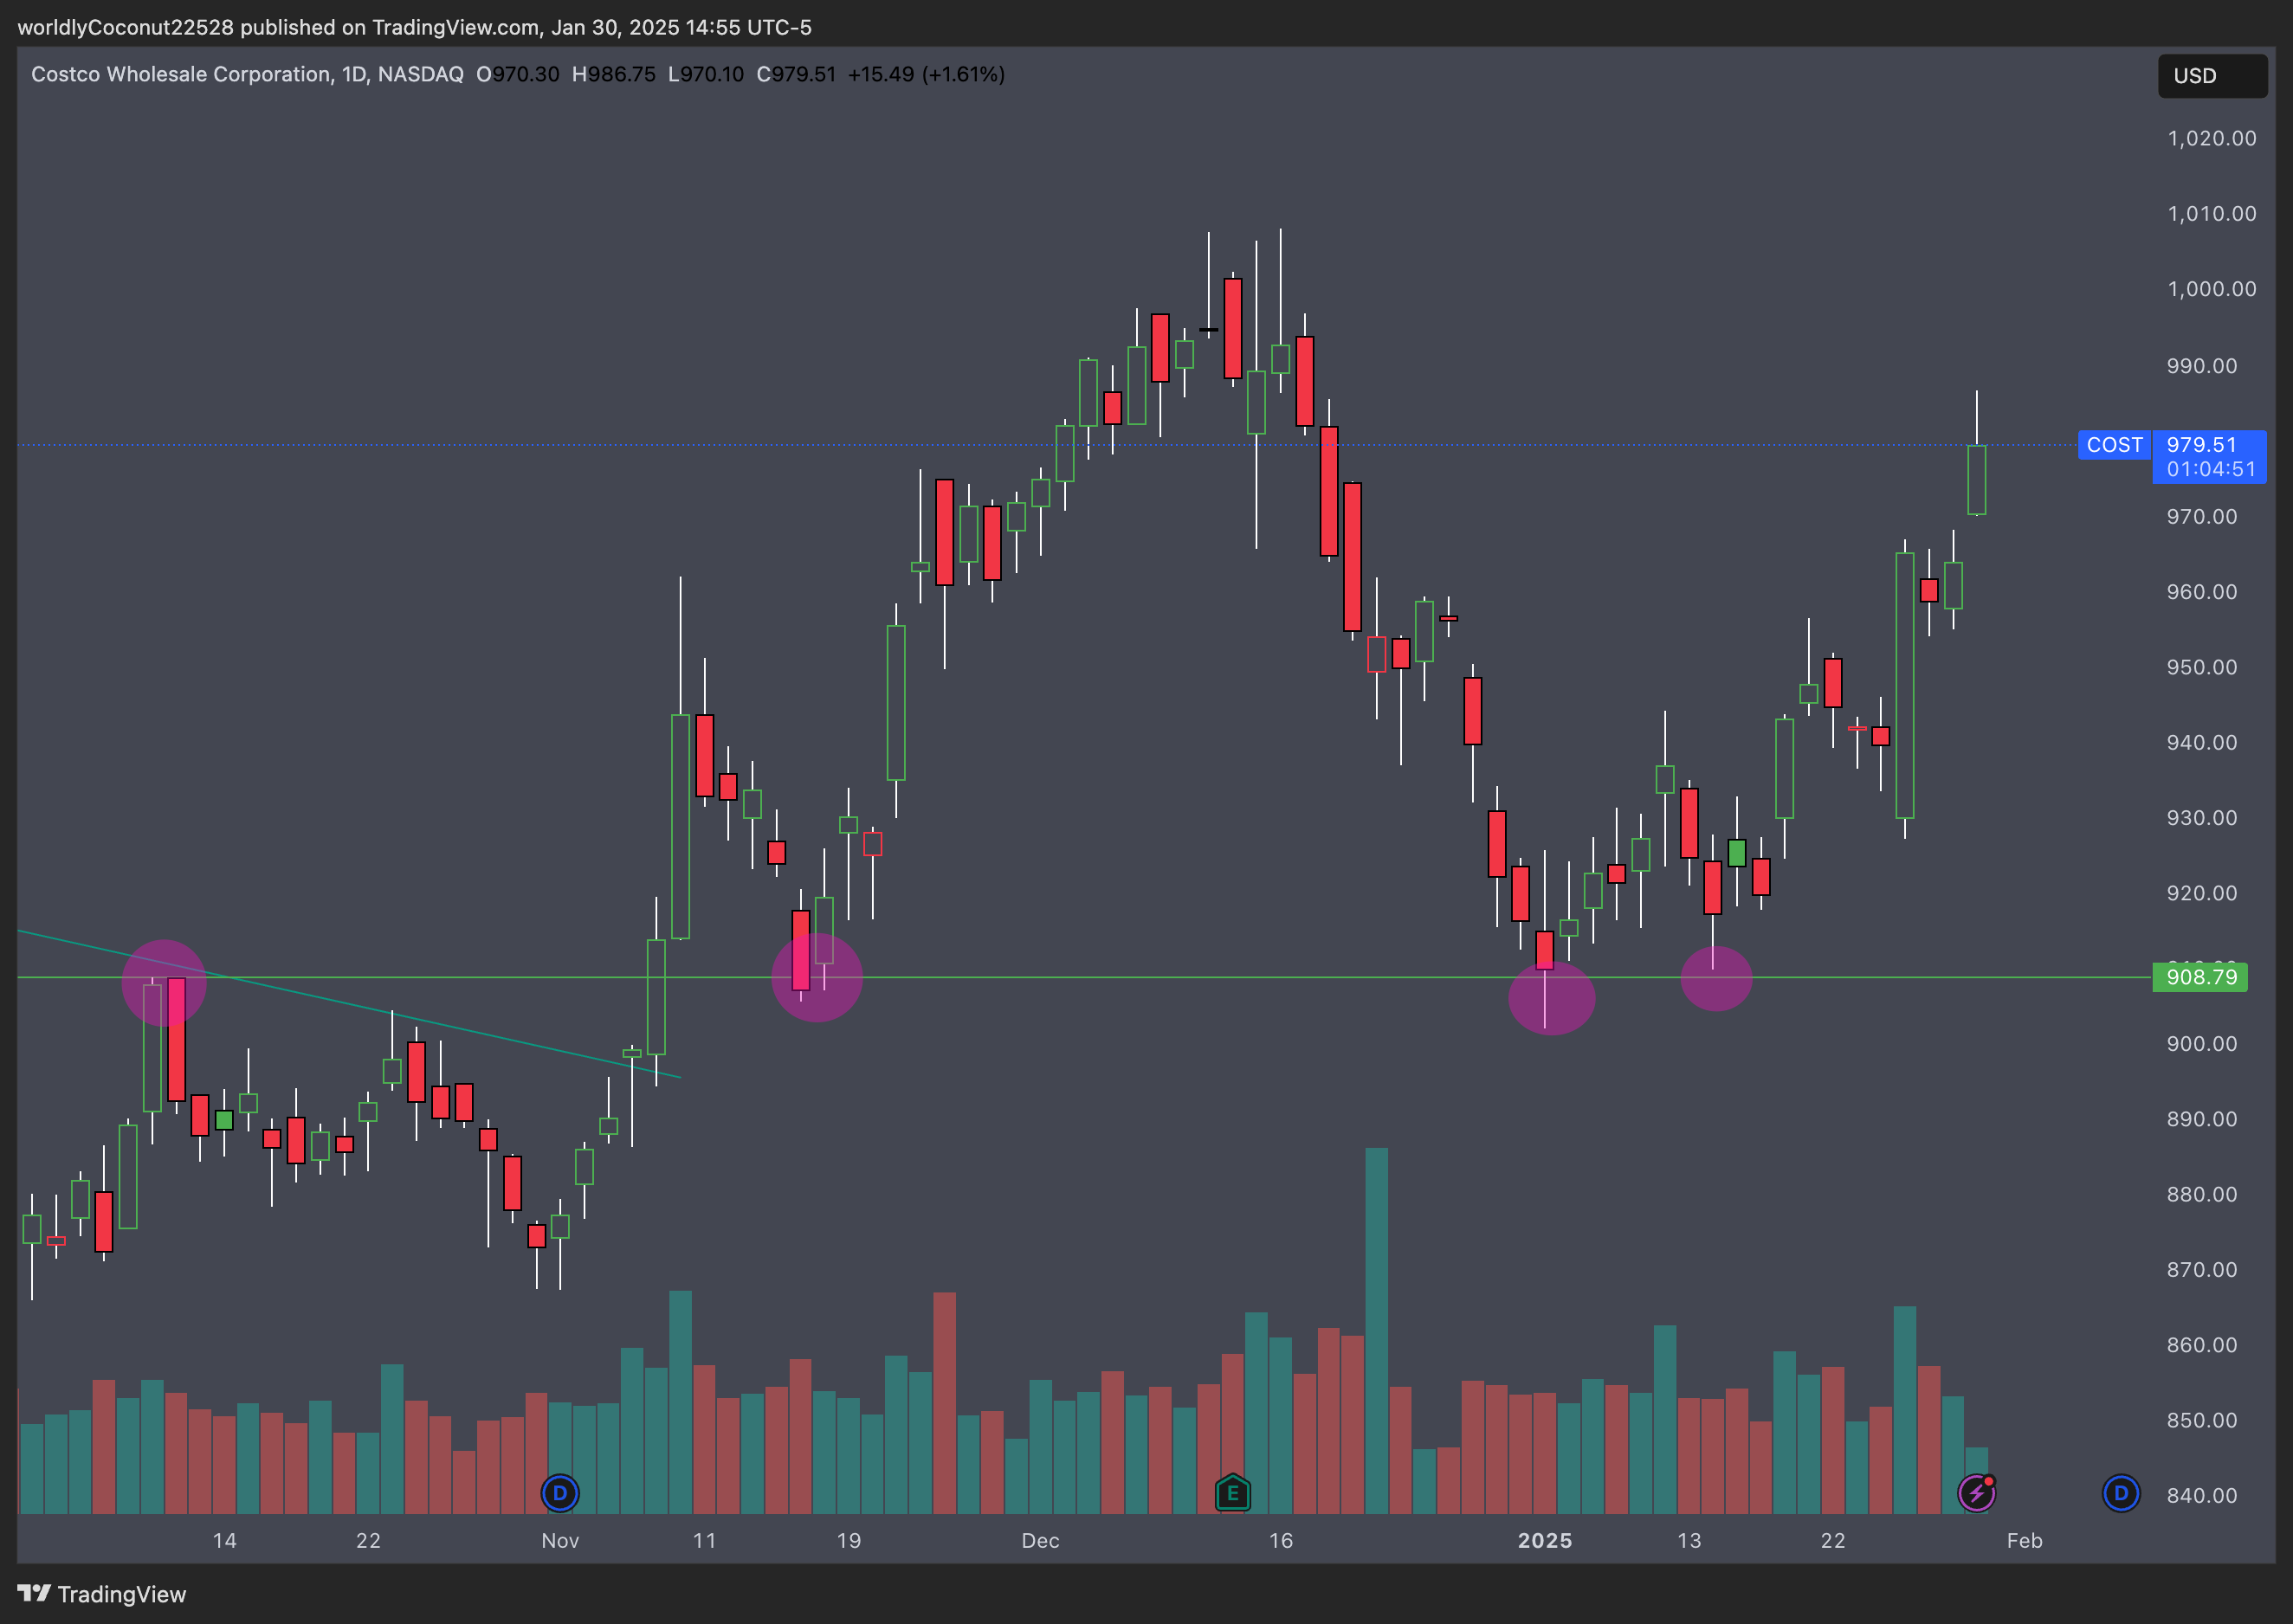Click the blue COST symbol label
This screenshot has width=2293, height=1624.
click(x=2113, y=445)
